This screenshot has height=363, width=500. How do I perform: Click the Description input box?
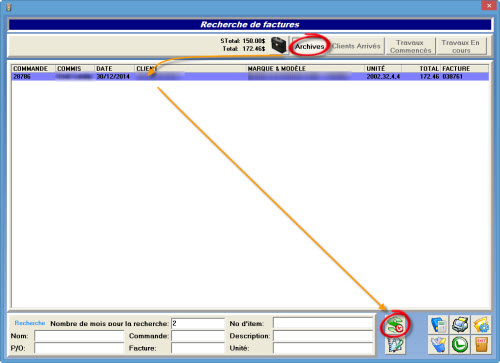[323, 336]
